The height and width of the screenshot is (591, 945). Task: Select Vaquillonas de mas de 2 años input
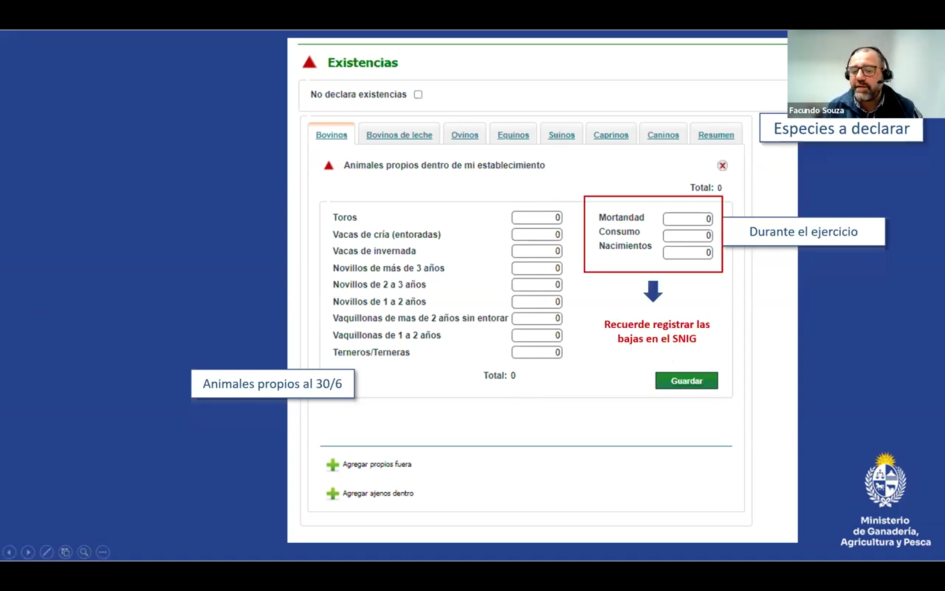pyautogui.click(x=536, y=318)
